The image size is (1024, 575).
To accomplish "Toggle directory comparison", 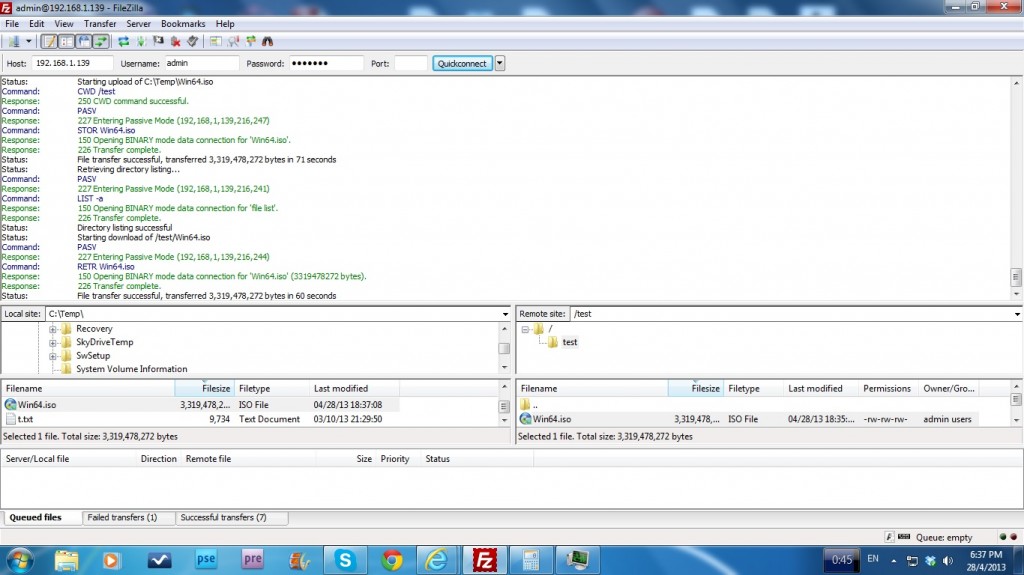I will [233, 41].
